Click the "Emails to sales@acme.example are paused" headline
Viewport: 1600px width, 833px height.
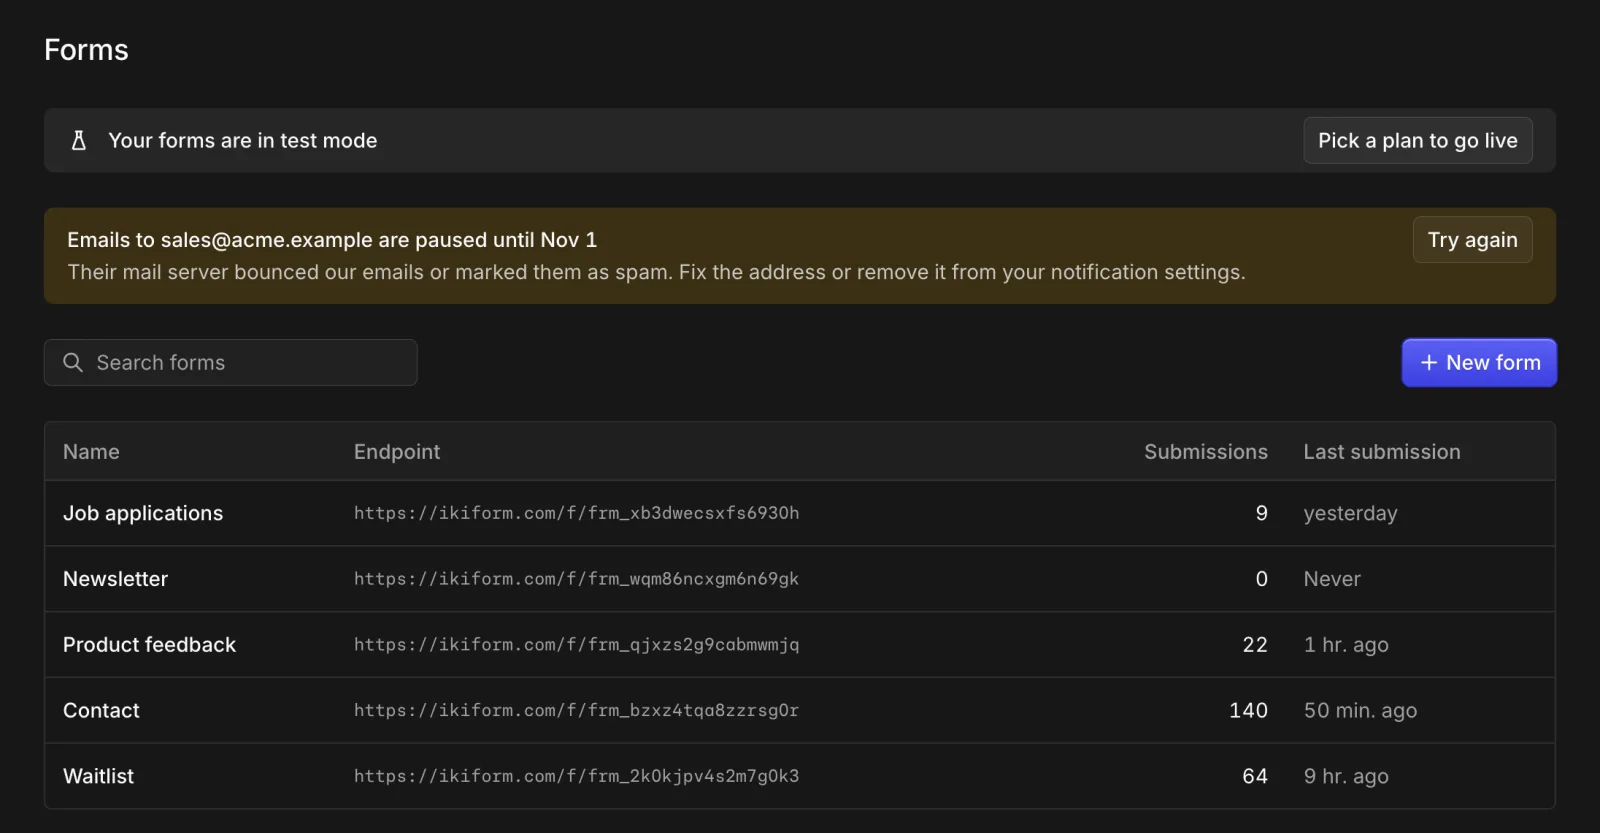(x=332, y=240)
